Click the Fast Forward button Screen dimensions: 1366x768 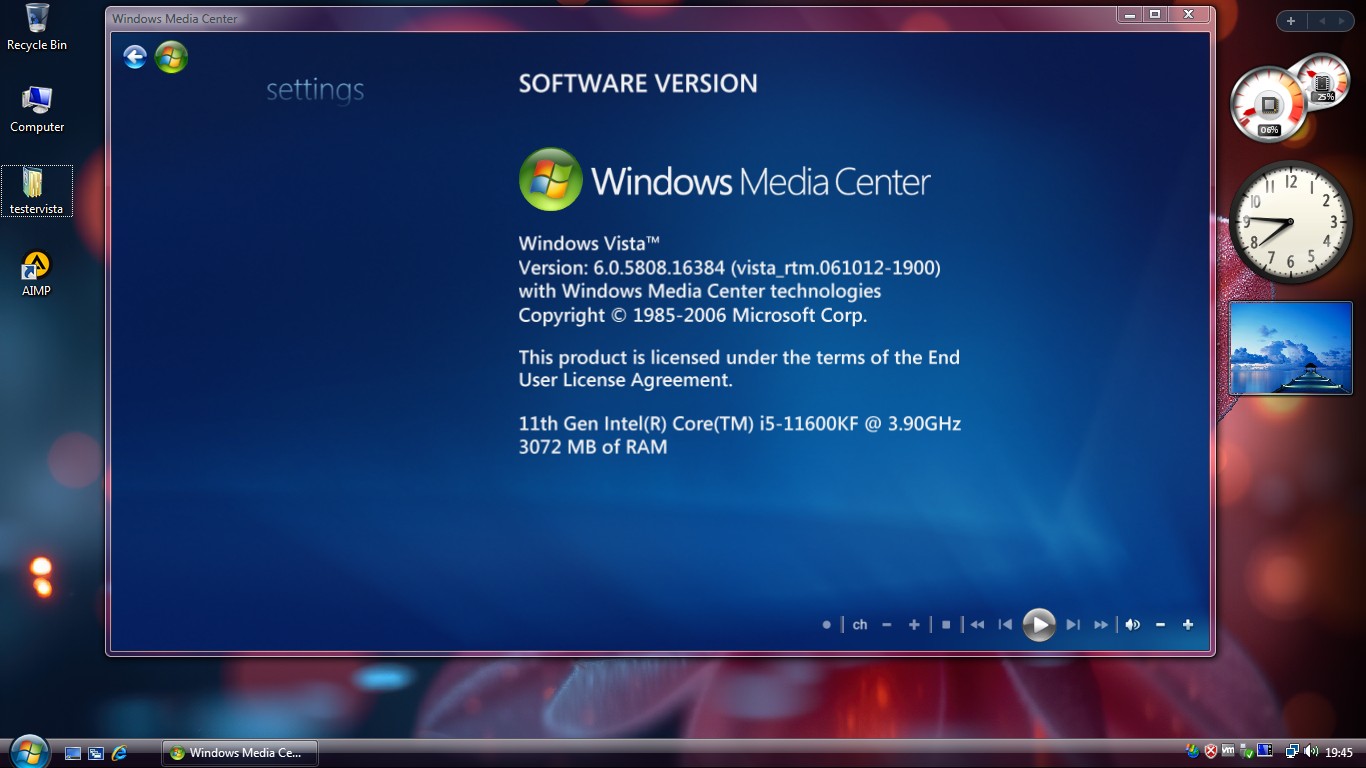coord(1101,625)
